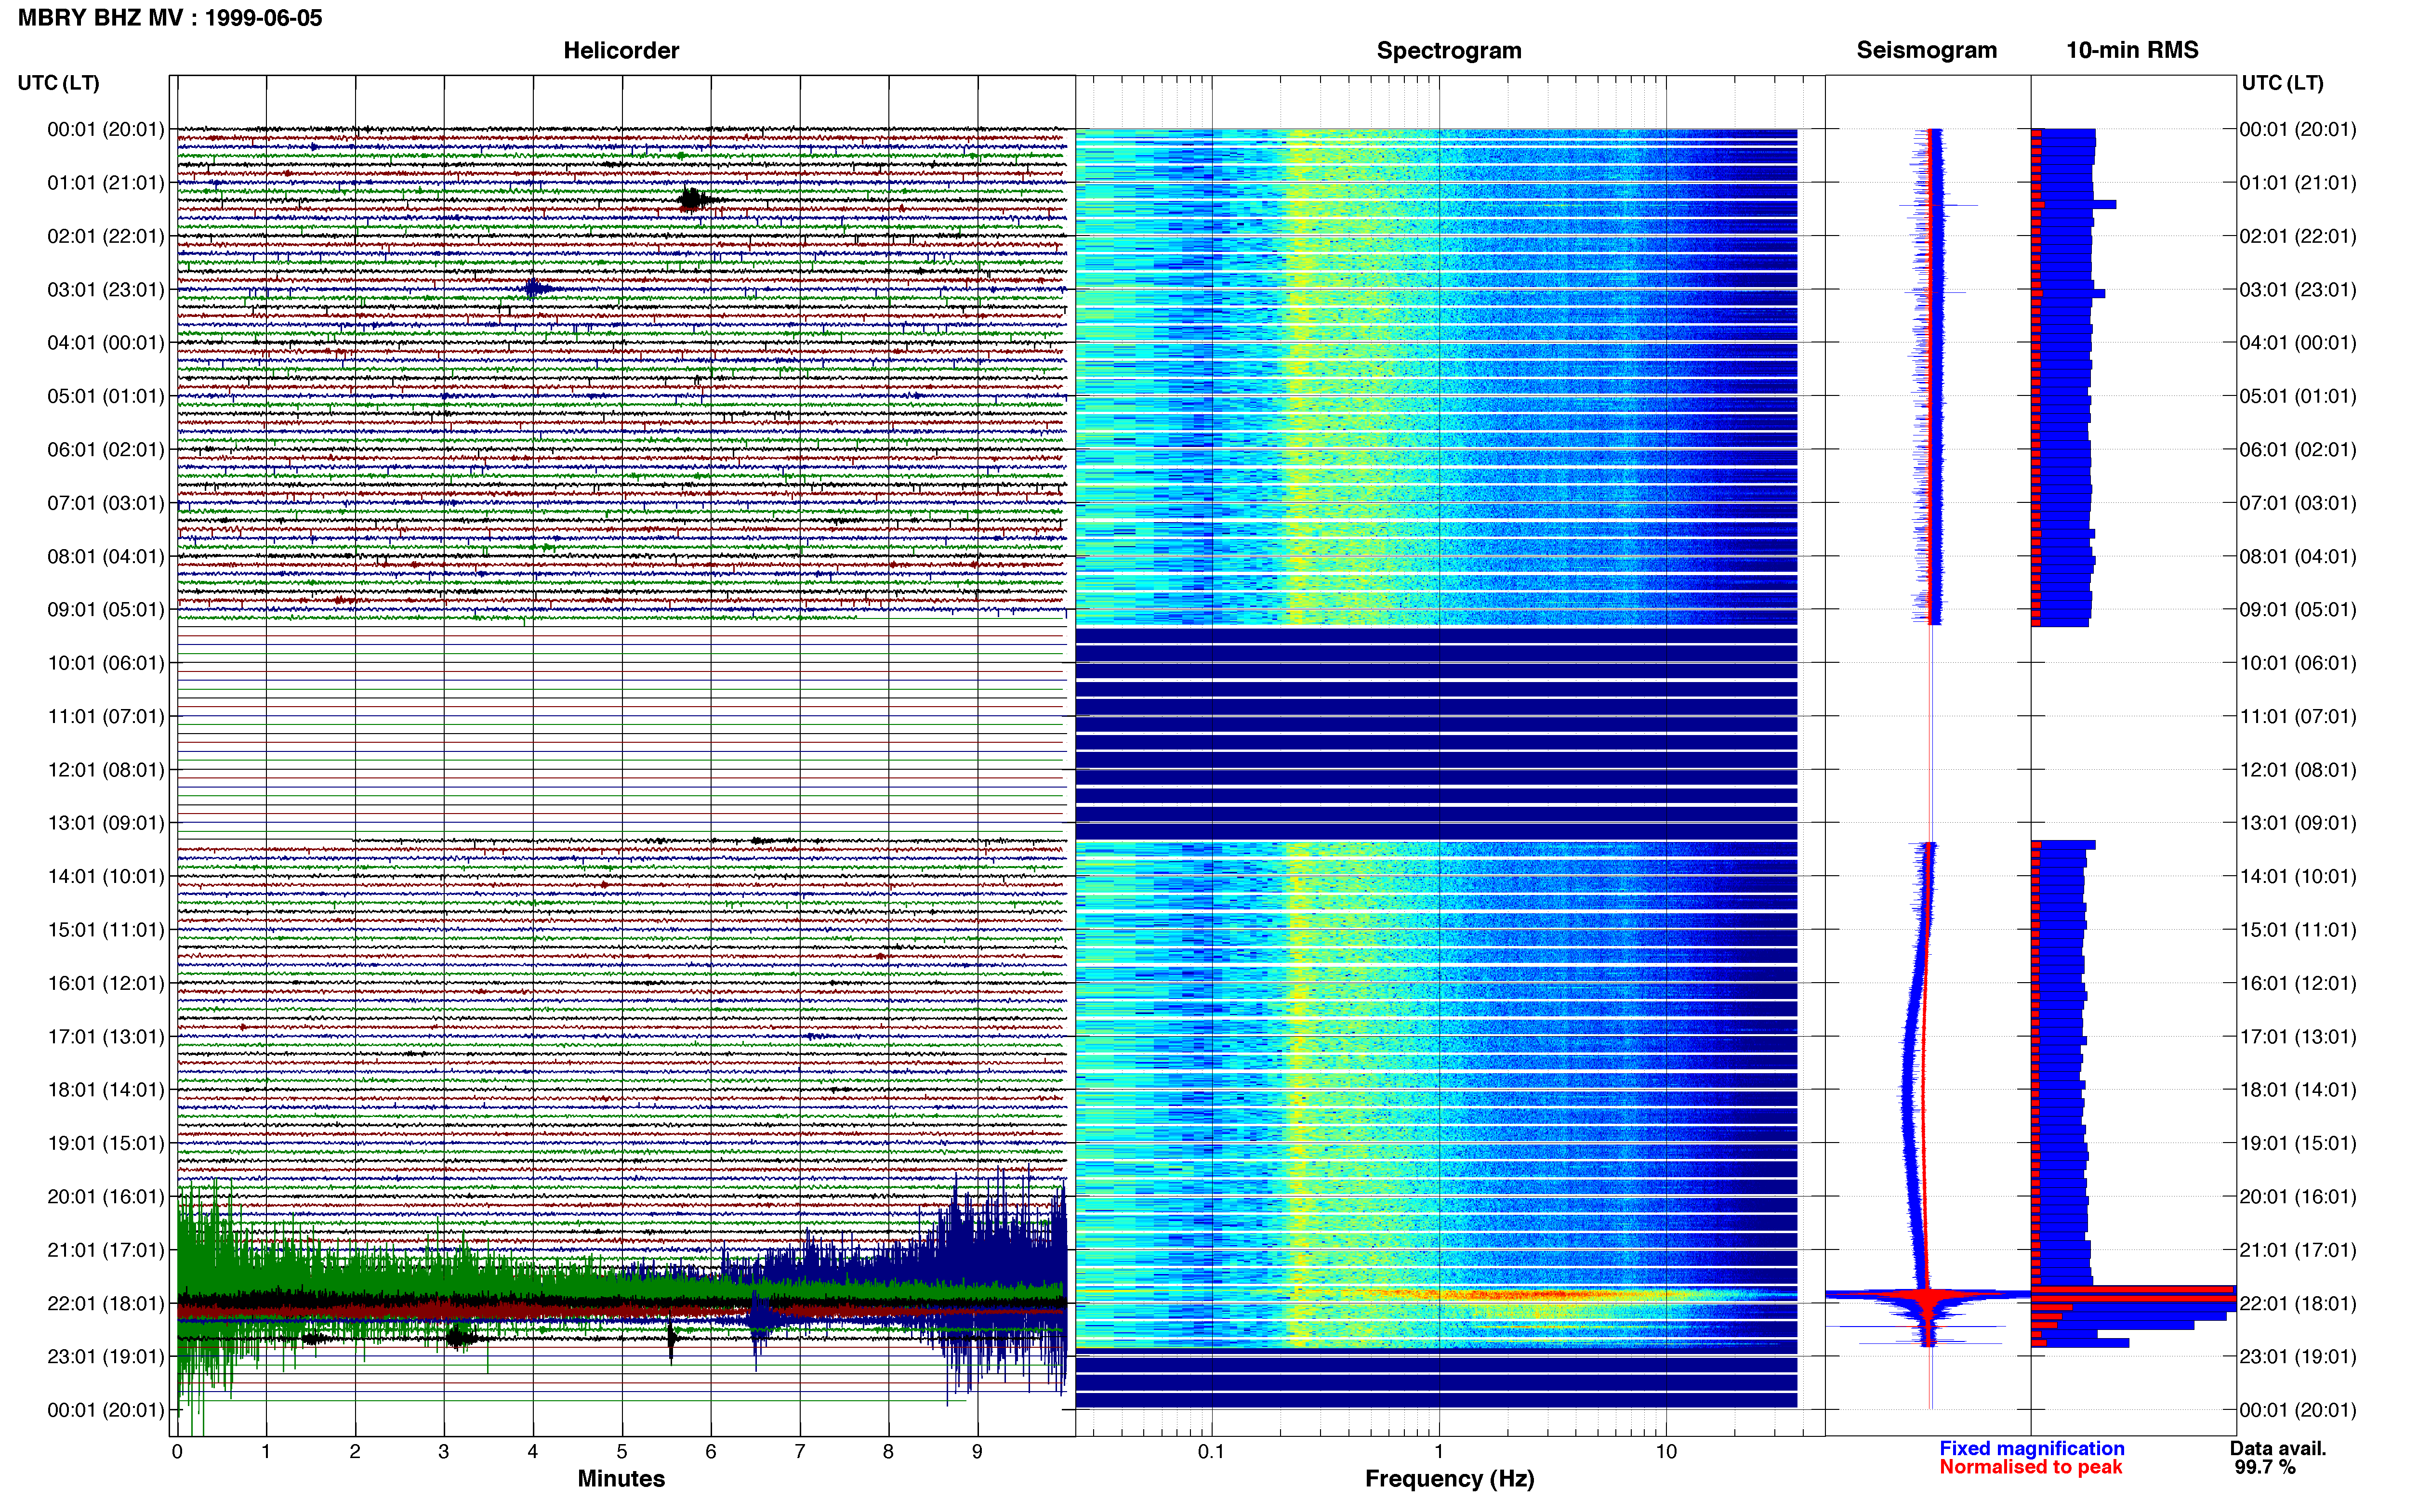Click minute tick label 5 on helicorder axis
Viewport: 2418px width, 1512px height.
click(622, 1452)
